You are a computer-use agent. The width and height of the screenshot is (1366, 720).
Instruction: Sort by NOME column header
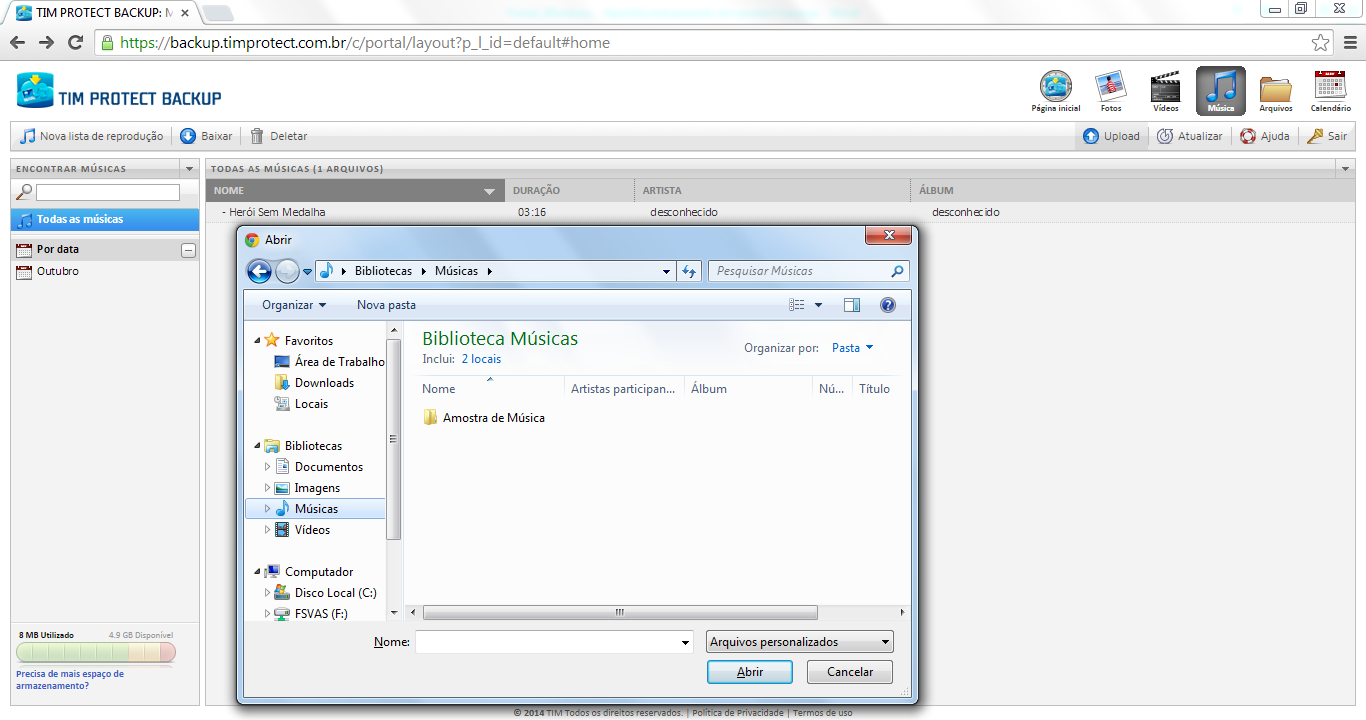tap(355, 190)
